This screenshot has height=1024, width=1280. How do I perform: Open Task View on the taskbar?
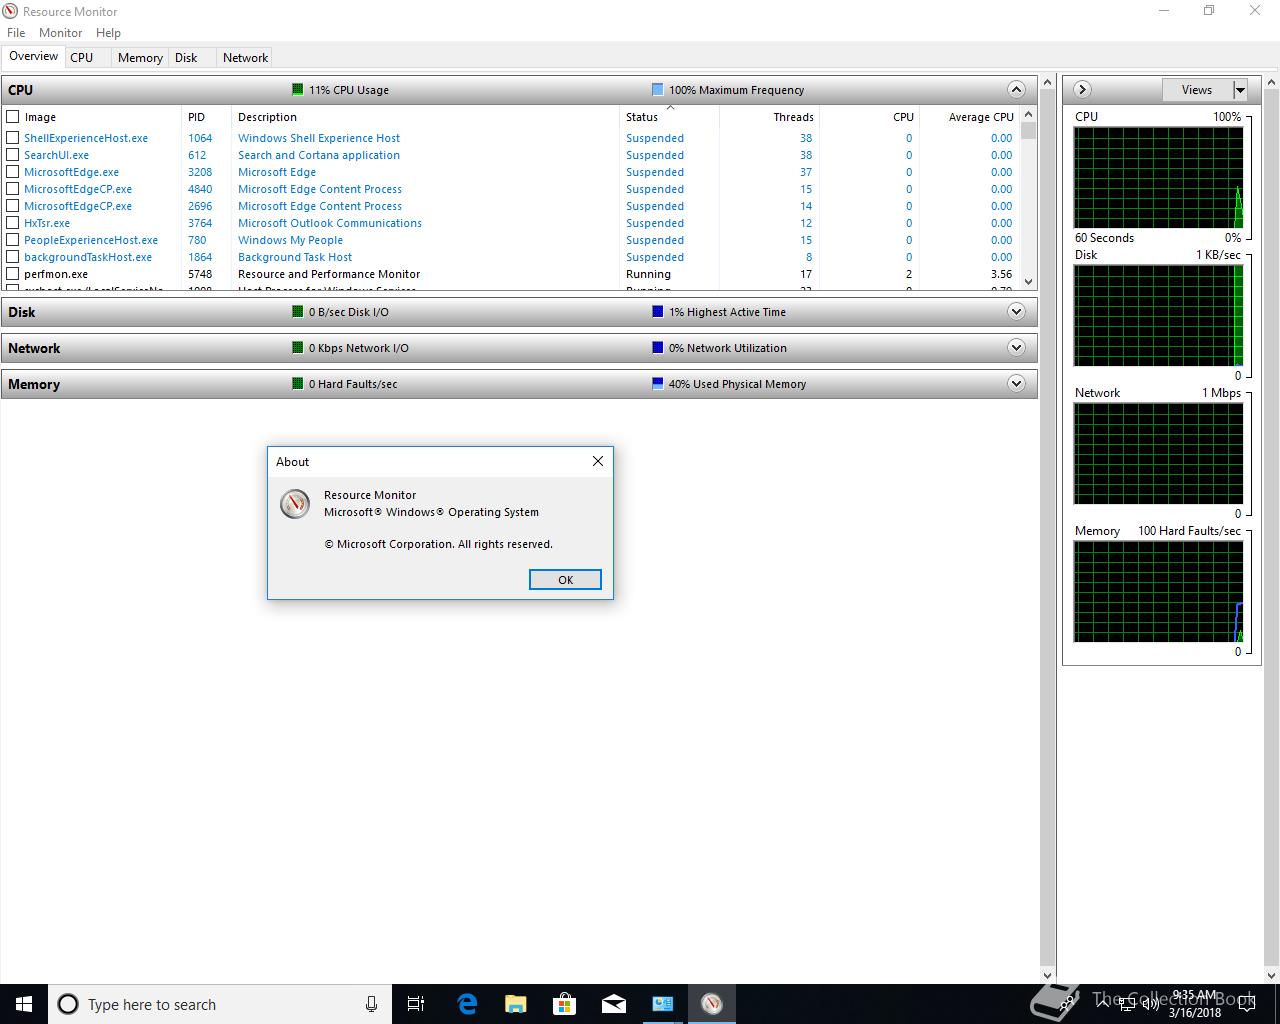point(416,1004)
